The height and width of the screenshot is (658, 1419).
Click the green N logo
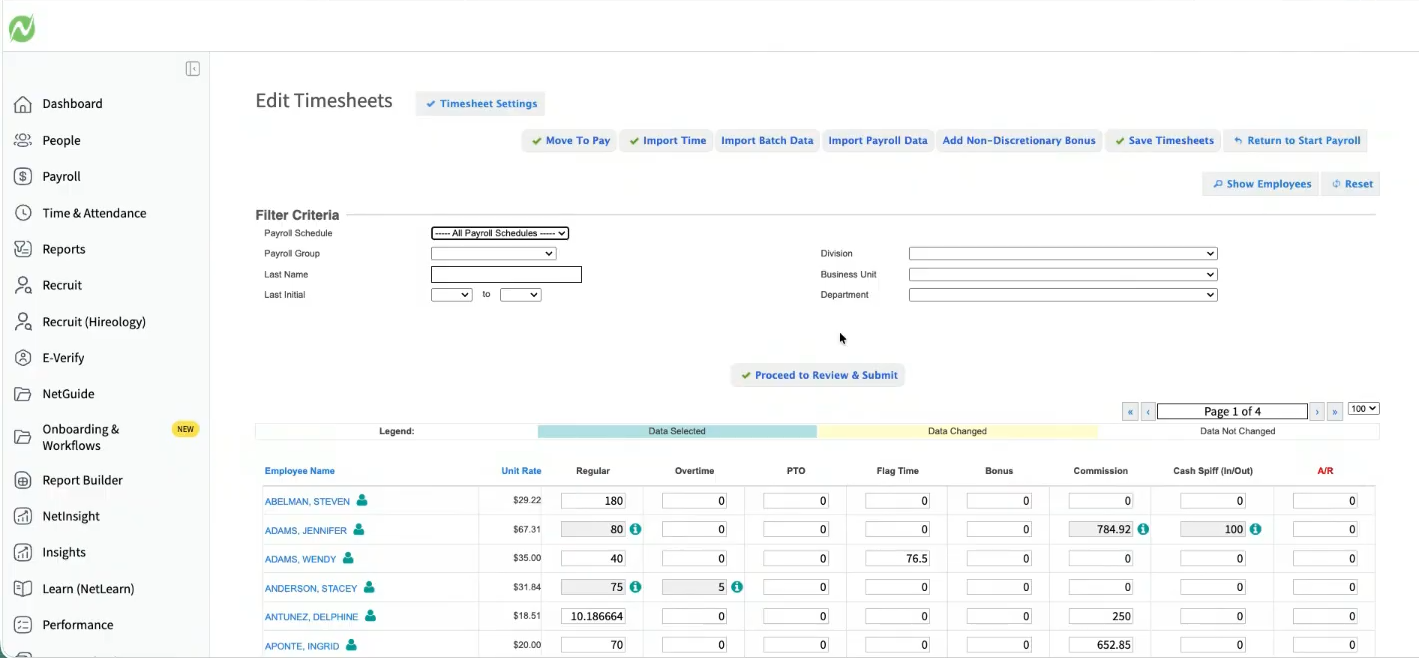point(22,29)
